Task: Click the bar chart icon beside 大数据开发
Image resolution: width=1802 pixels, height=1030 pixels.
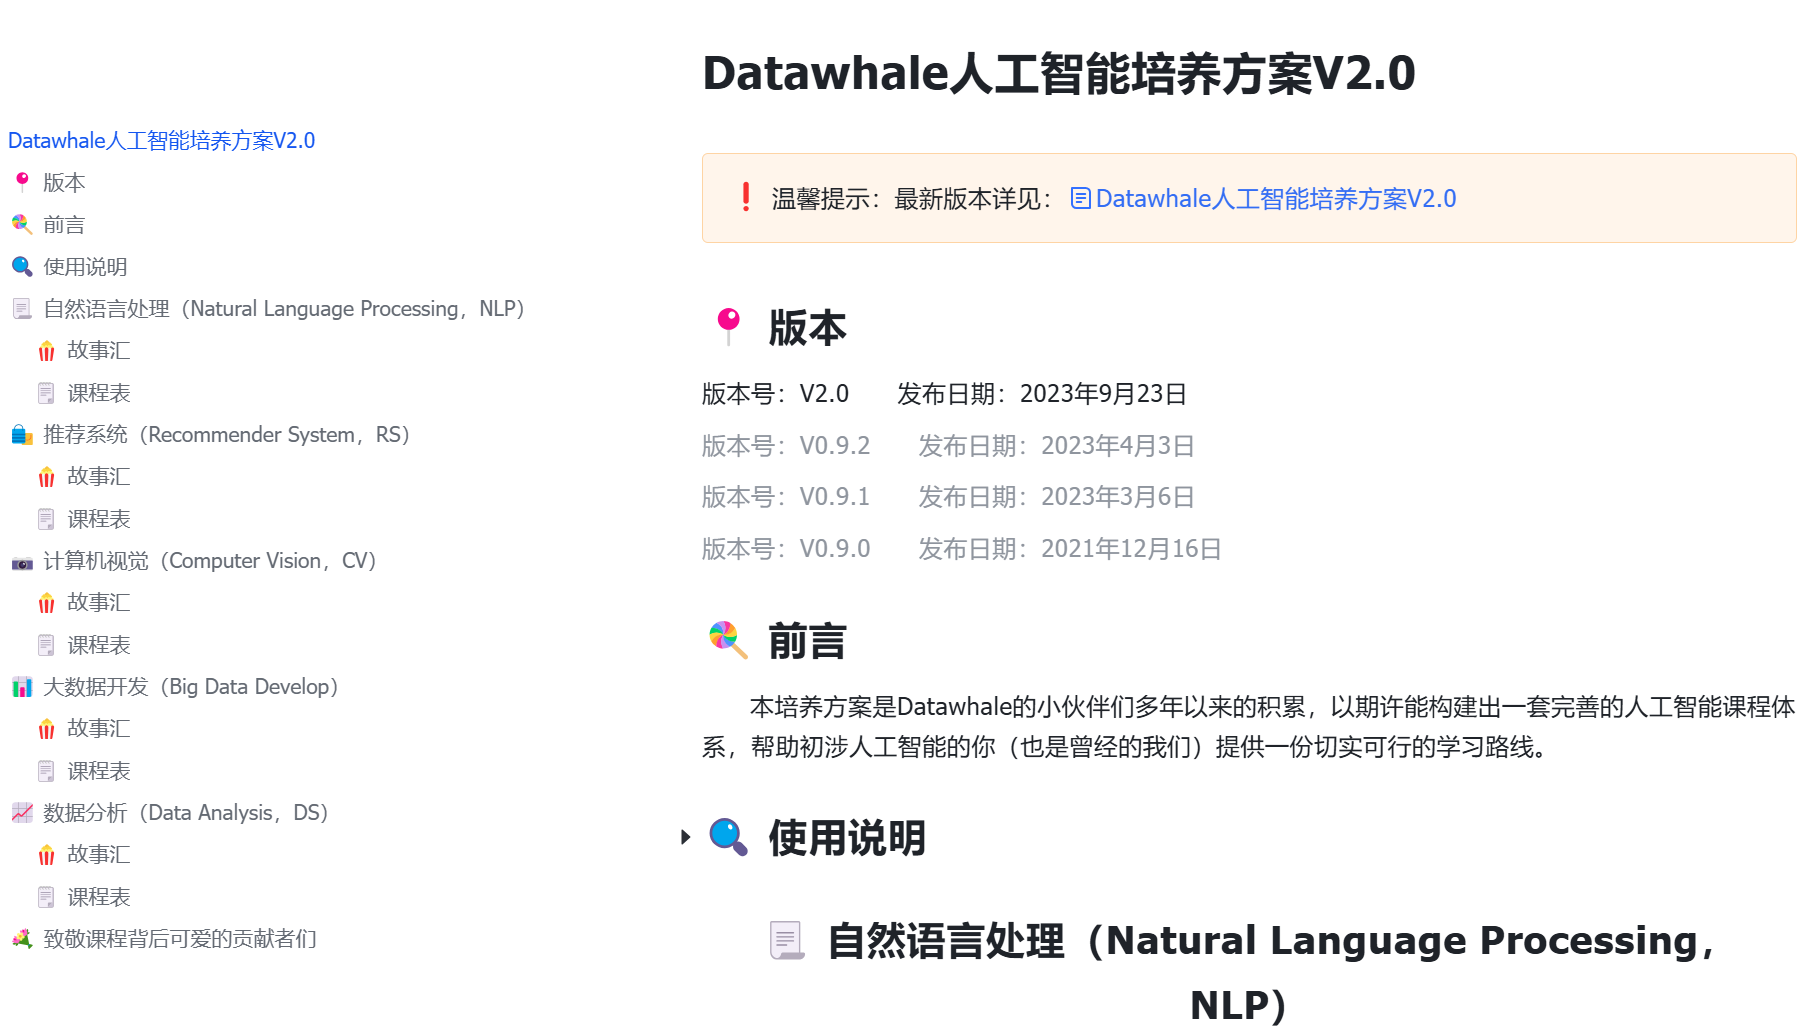Action: [22, 686]
